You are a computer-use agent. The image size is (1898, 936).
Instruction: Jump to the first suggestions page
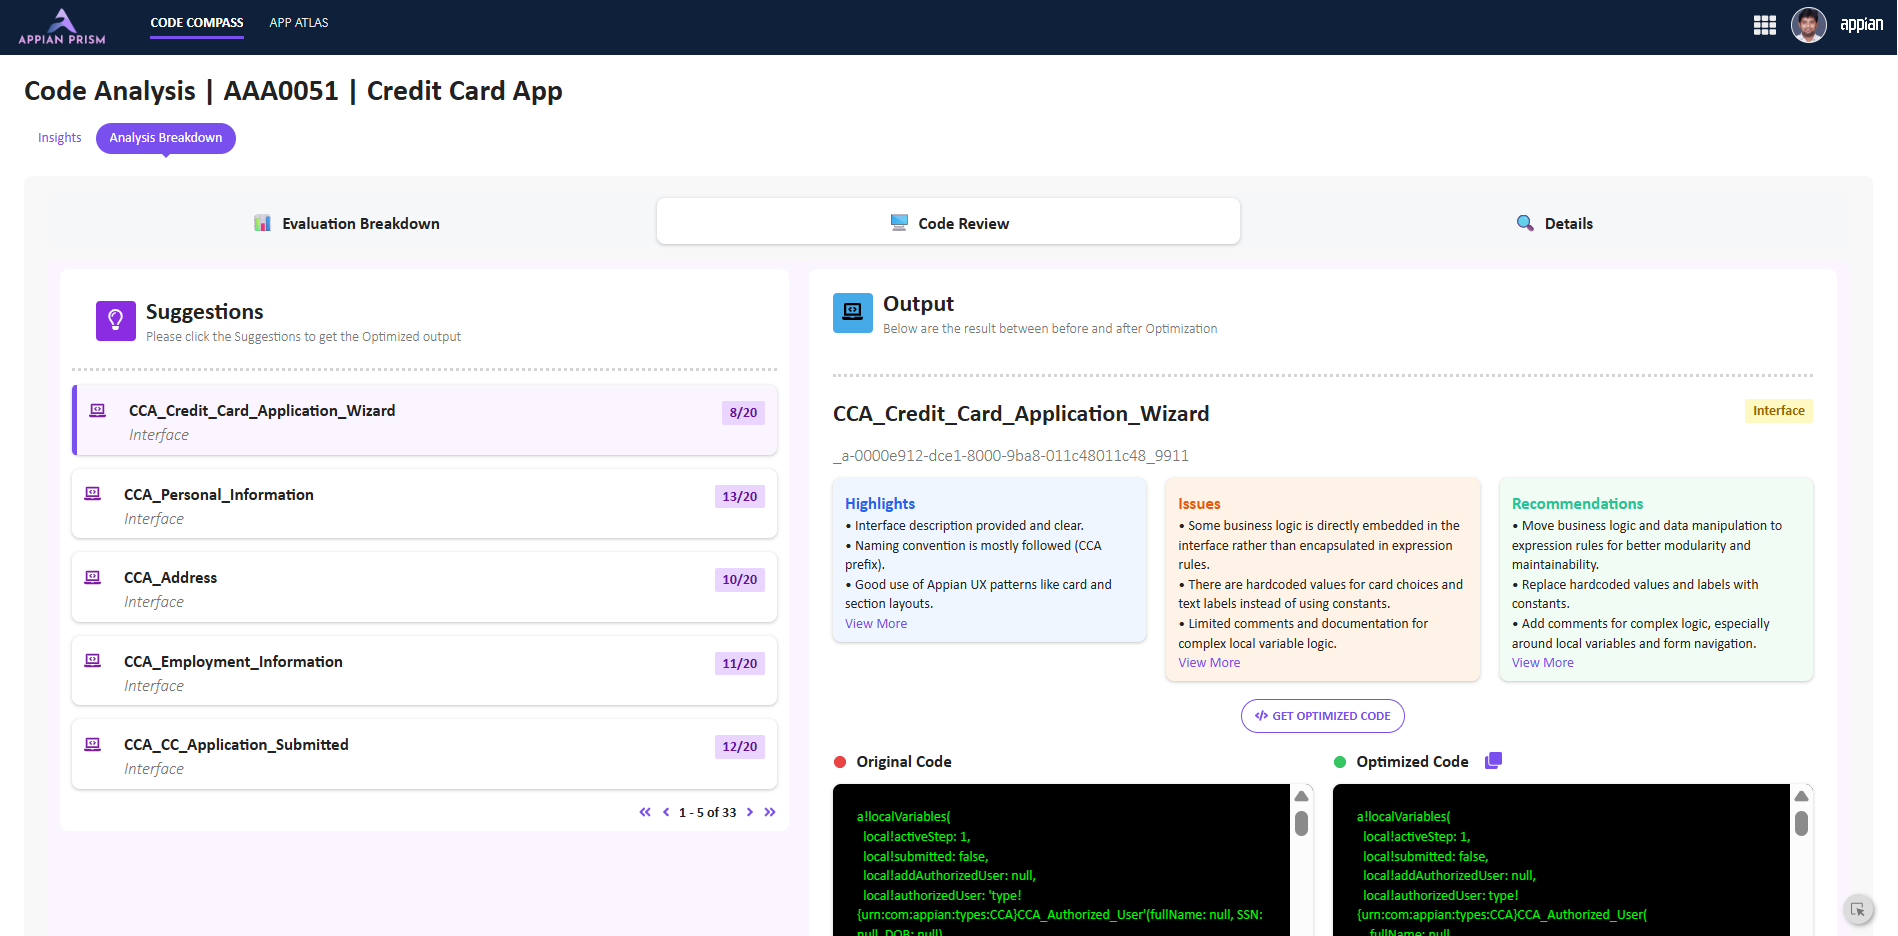(645, 812)
